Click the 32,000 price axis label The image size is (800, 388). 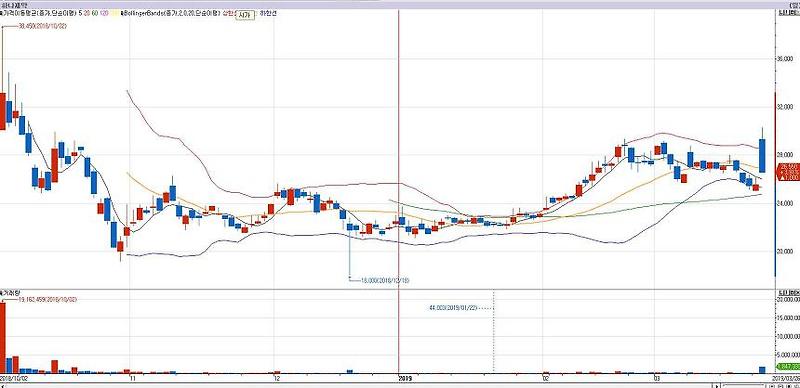786,107
